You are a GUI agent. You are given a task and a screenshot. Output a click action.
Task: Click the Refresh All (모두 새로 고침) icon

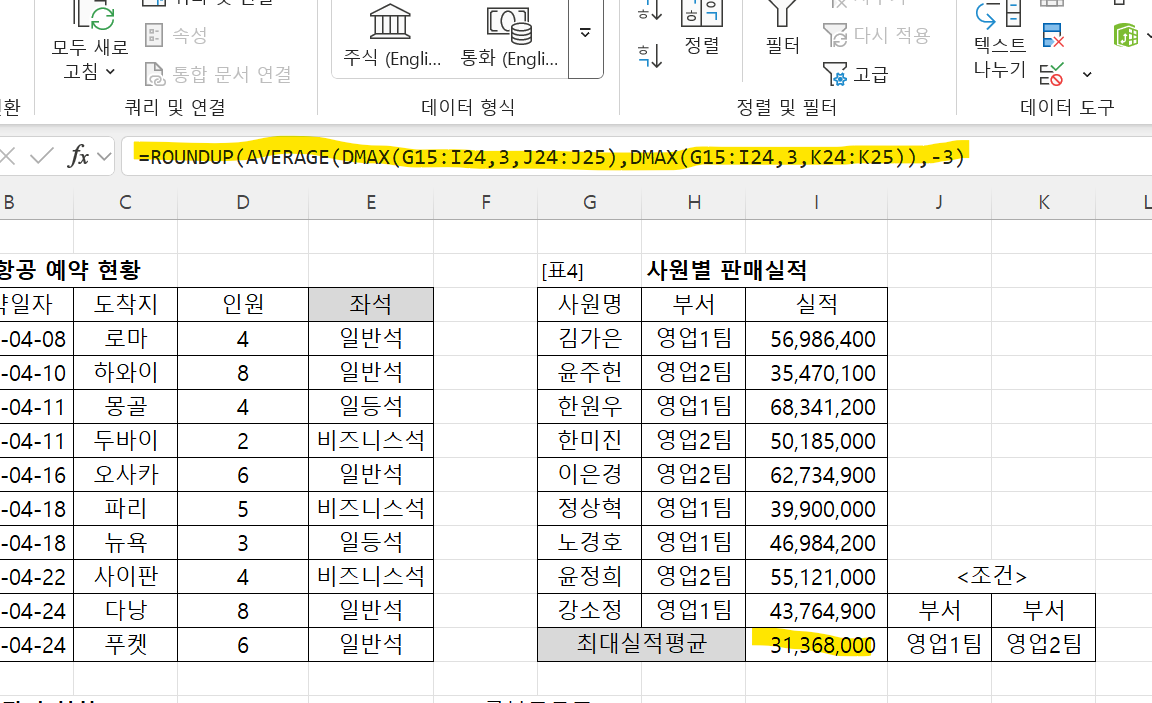90,13
